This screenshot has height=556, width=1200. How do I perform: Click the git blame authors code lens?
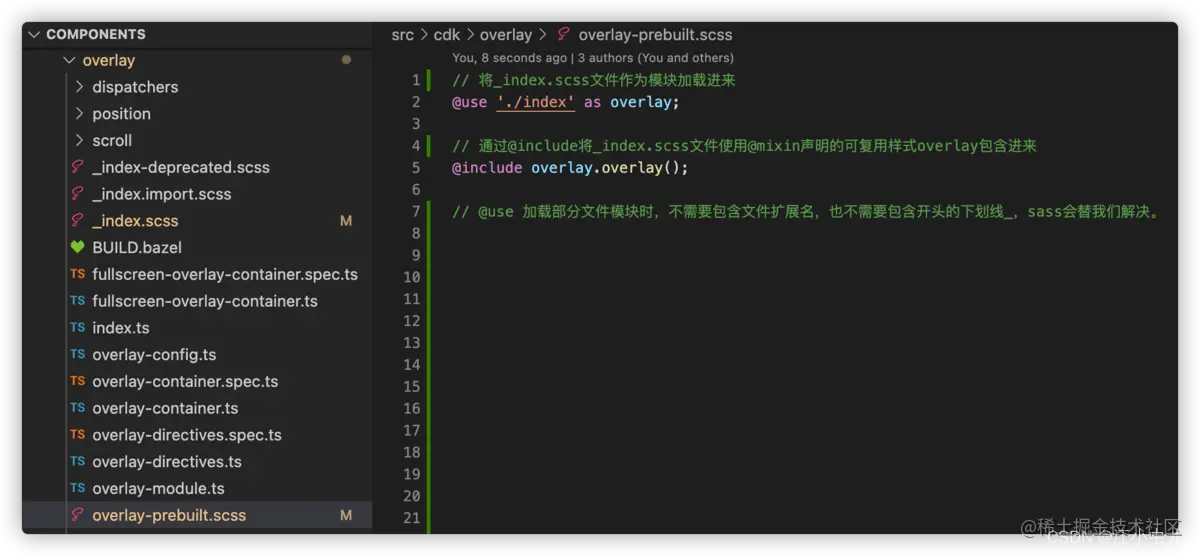pos(593,58)
